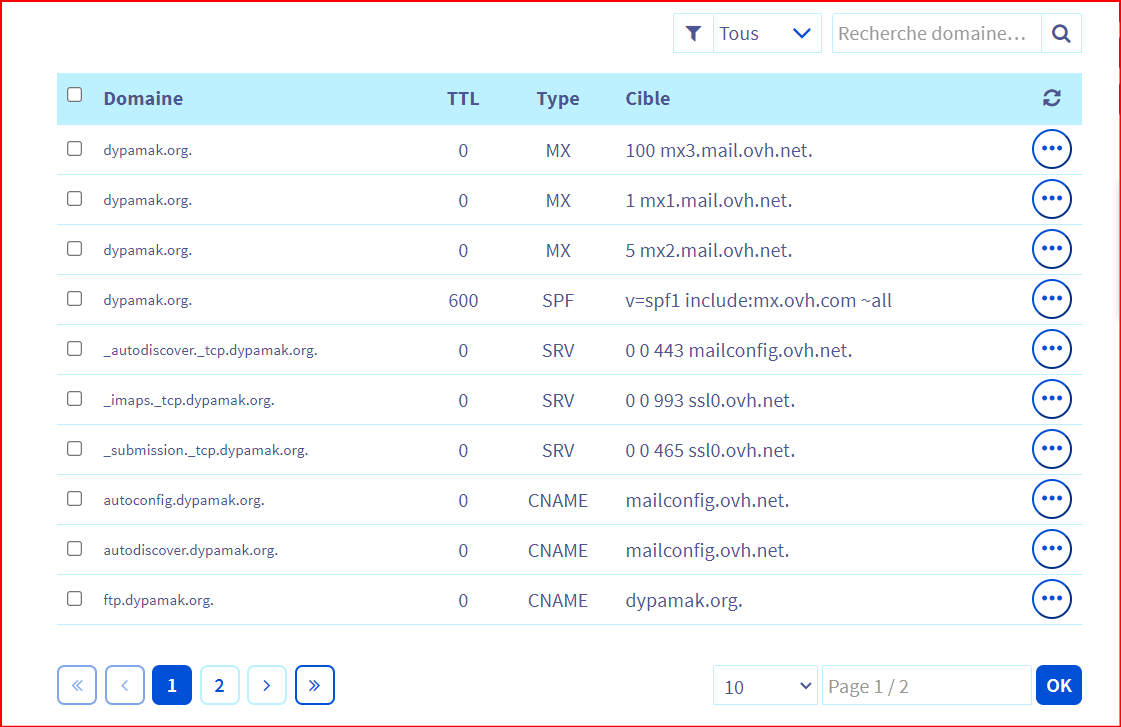Tick the checkbox for mx1.mail.ovh.net row
The height and width of the screenshot is (727, 1121).
coord(74,199)
